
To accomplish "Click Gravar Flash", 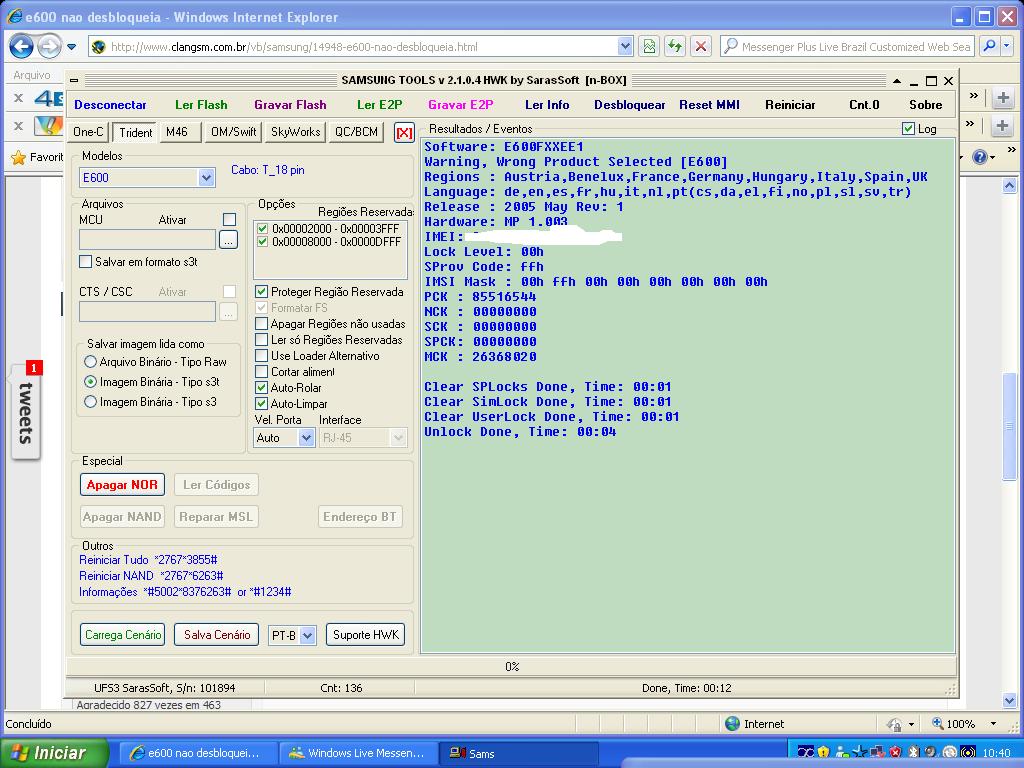I will [291, 104].
